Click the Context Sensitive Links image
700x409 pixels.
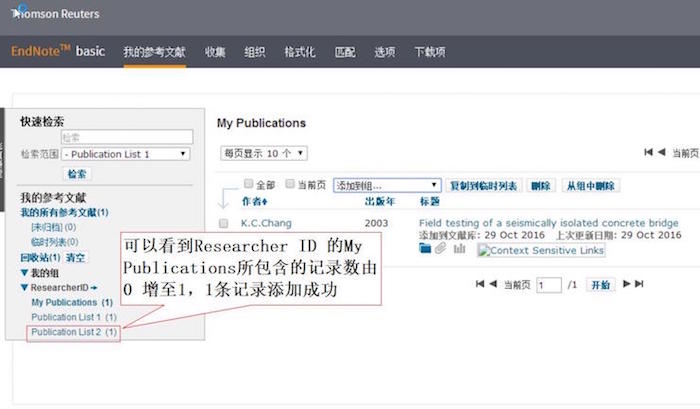541,250
